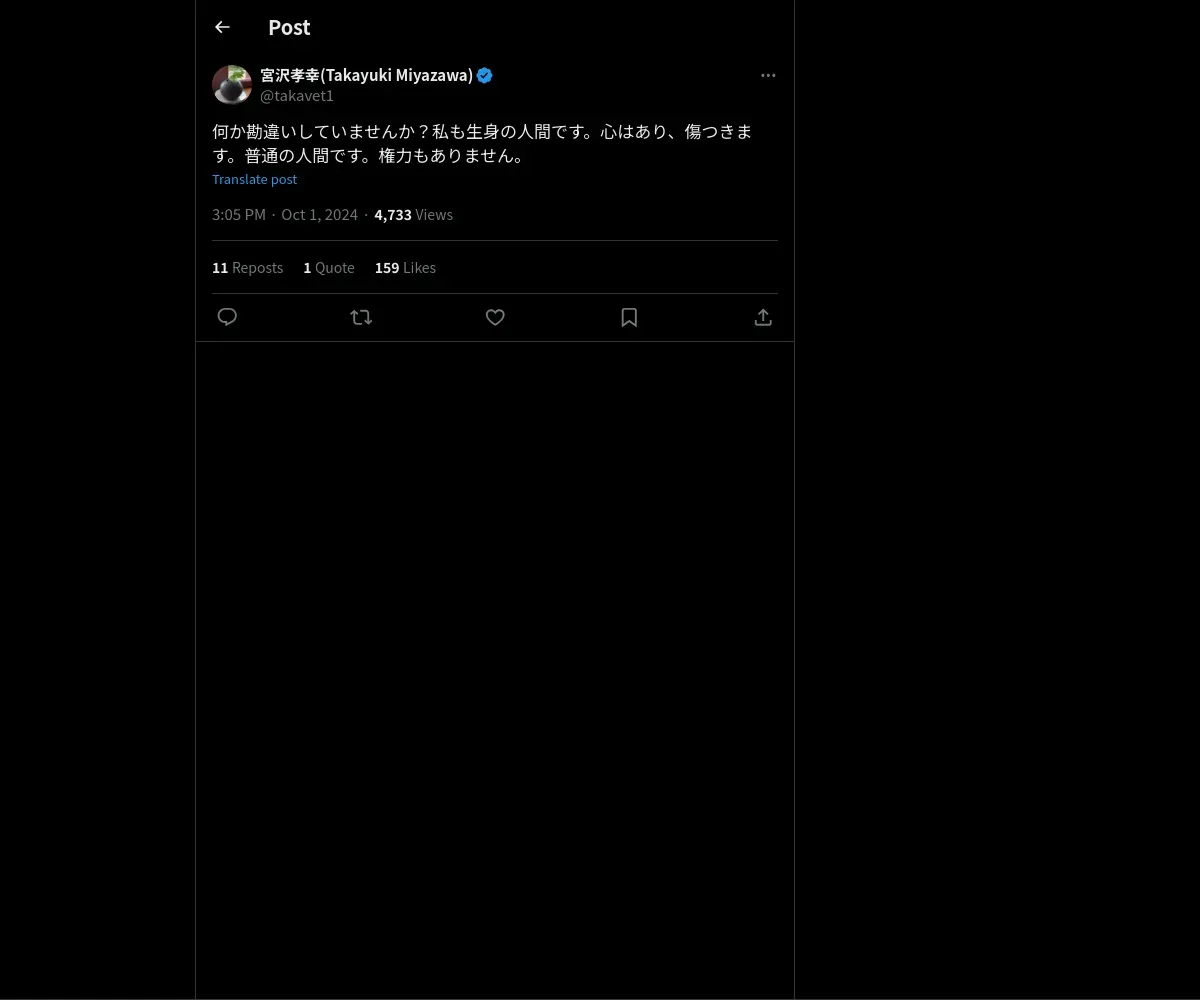Open the @takavet1 handle
Image resolution: width=1200 pixels, height=1000 pixels.
tap(297, 95)
